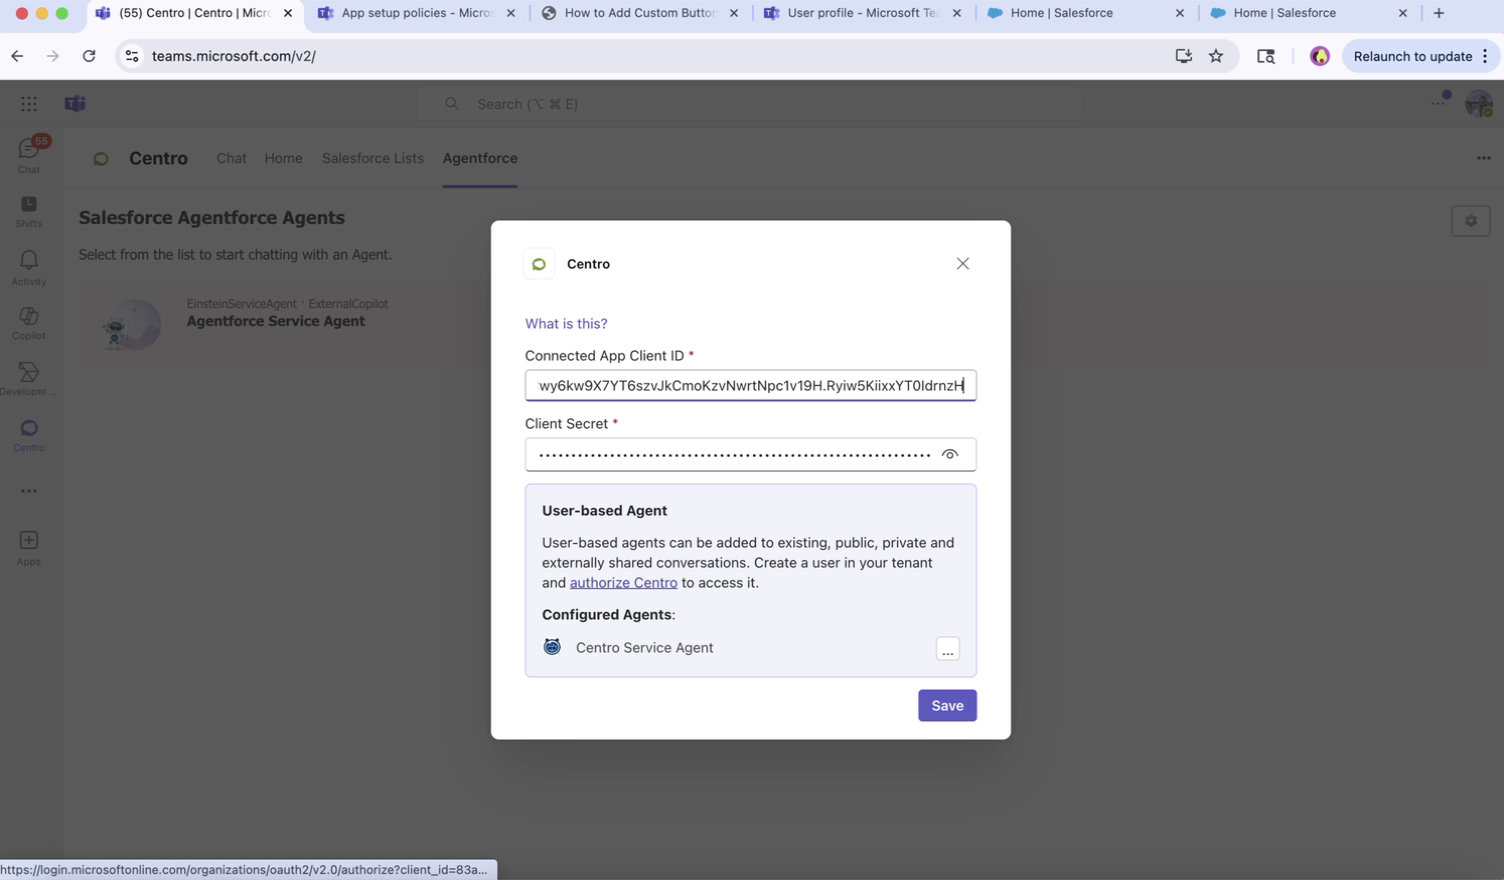Go forward in the browser
This screenshot has height=880, width=1504.
tap(53, 56)
